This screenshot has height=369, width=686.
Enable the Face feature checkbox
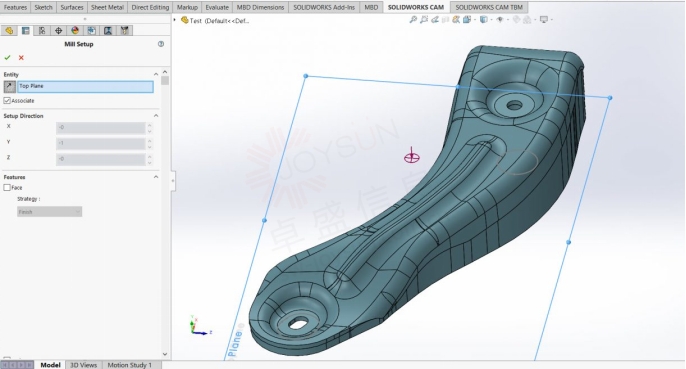click(7, 187)
